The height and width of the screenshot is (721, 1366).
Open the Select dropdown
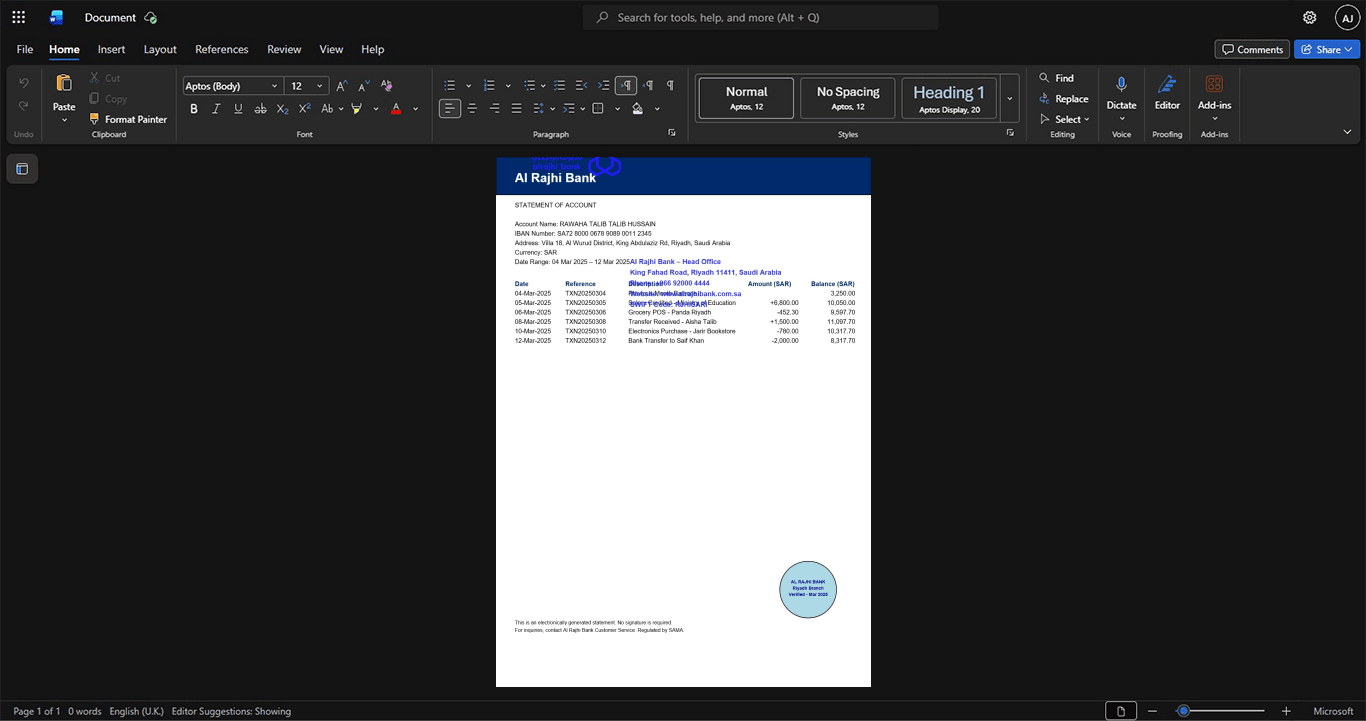(x=1064, y=119)
